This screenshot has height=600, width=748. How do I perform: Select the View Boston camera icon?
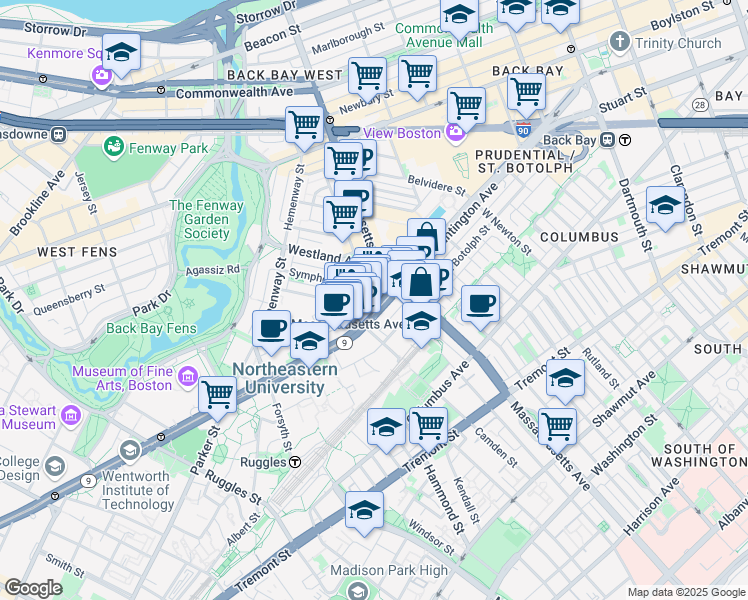tap(456, 133)
